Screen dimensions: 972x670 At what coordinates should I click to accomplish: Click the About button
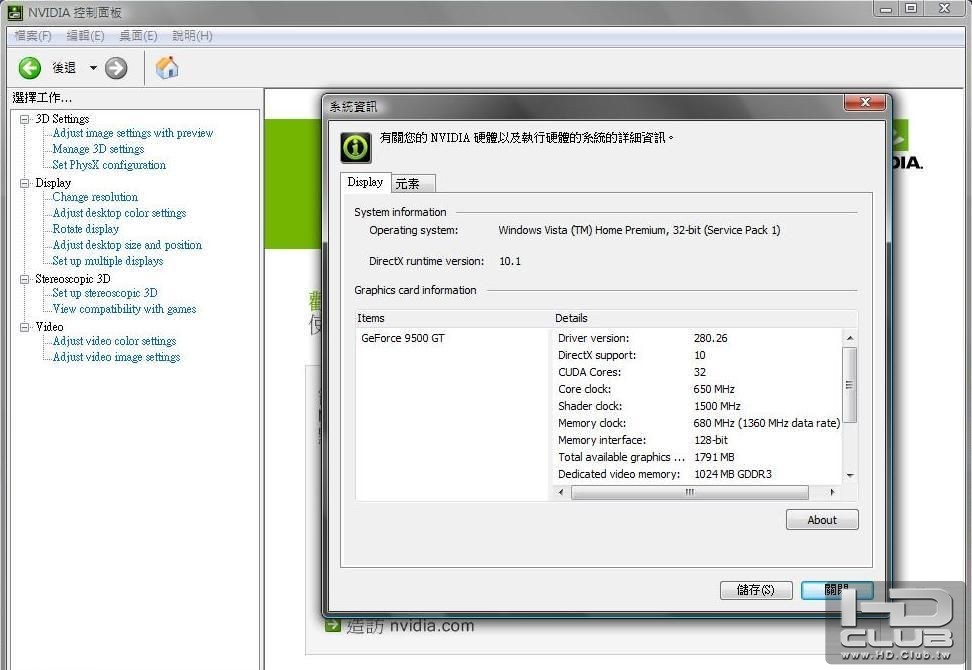(822, 520)
